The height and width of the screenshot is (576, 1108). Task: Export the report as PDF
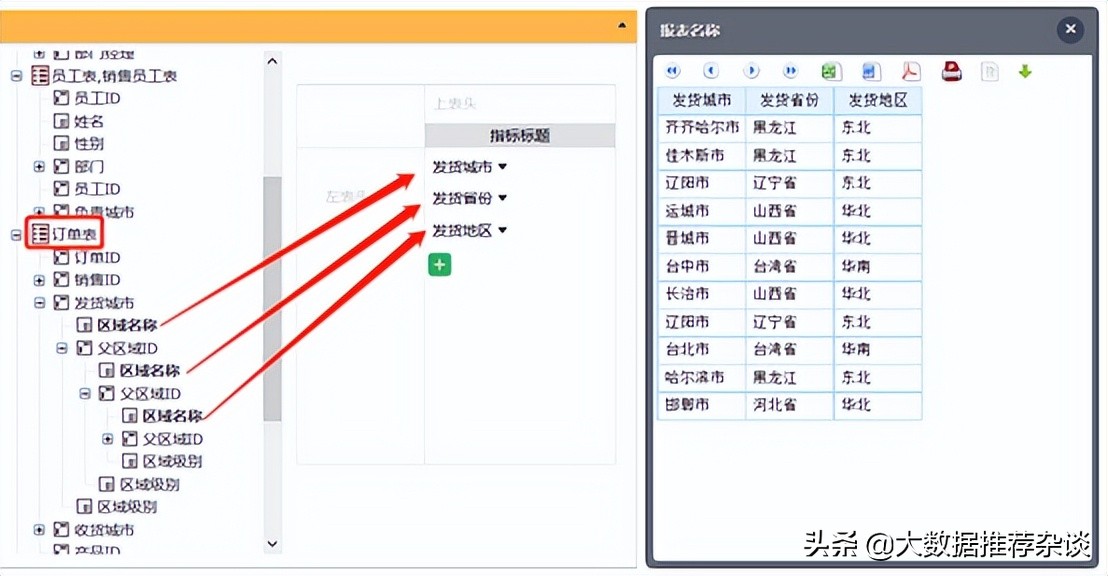coord(909,70)
